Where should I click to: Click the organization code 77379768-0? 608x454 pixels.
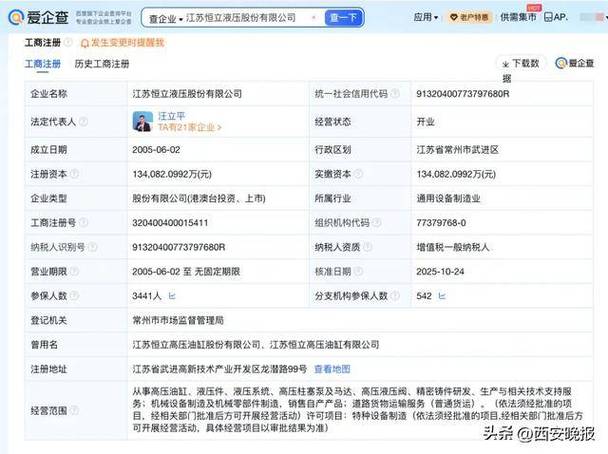tap(441, 223)
